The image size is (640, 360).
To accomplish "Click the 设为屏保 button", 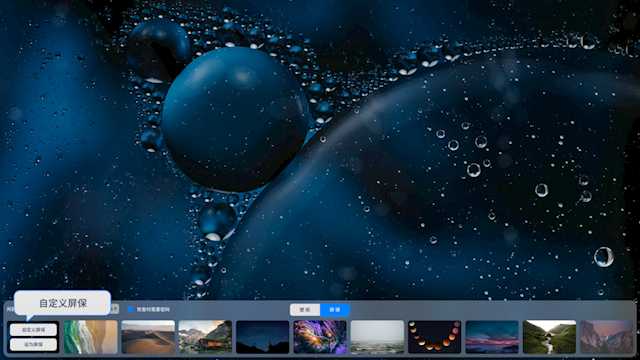I will (33, 344).
